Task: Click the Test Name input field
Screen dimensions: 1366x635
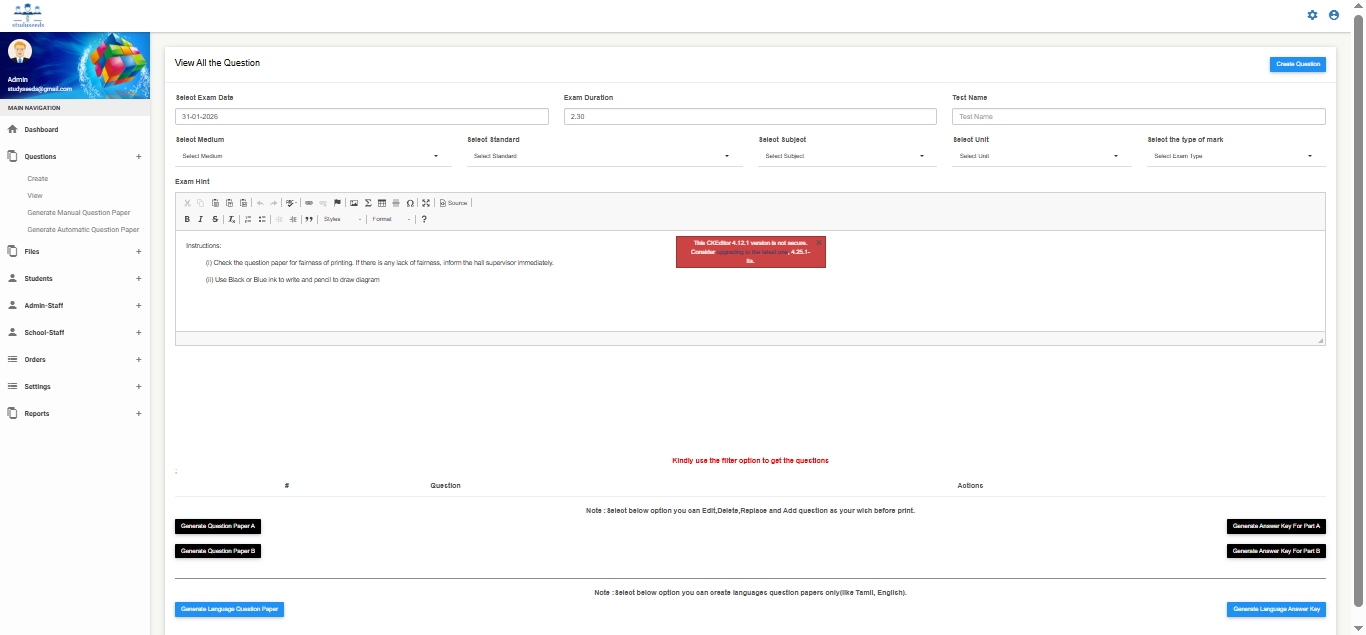Action: point(1138,117)
